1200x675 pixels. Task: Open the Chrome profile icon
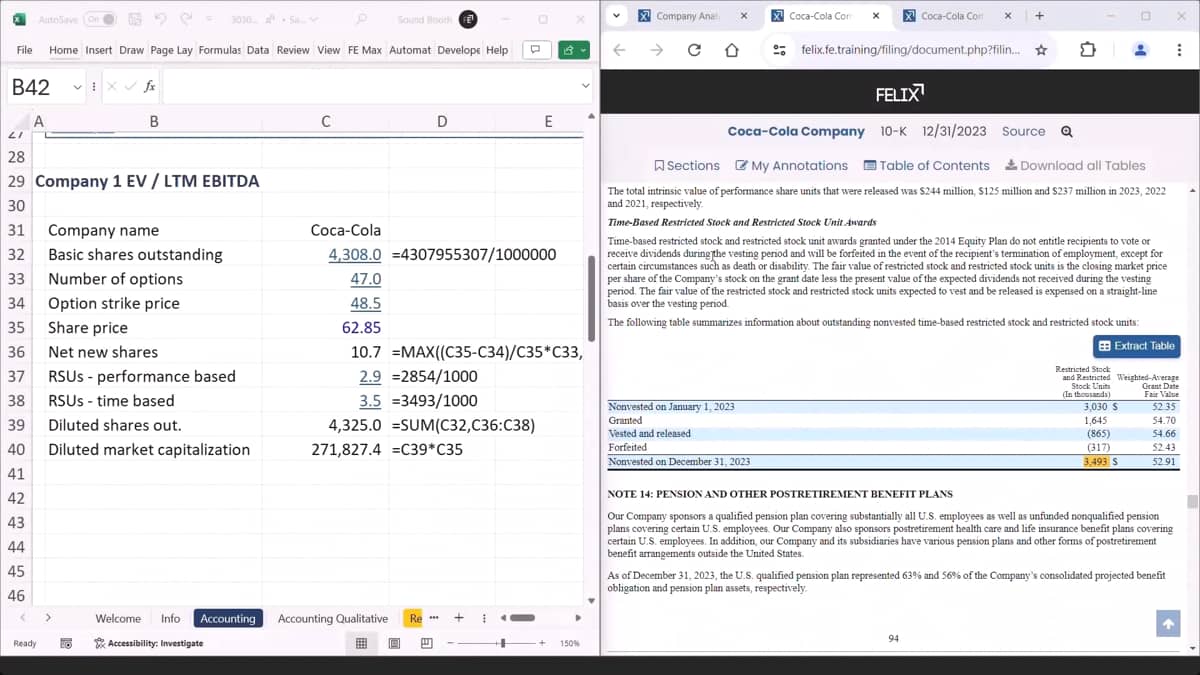click(1139, 50)
